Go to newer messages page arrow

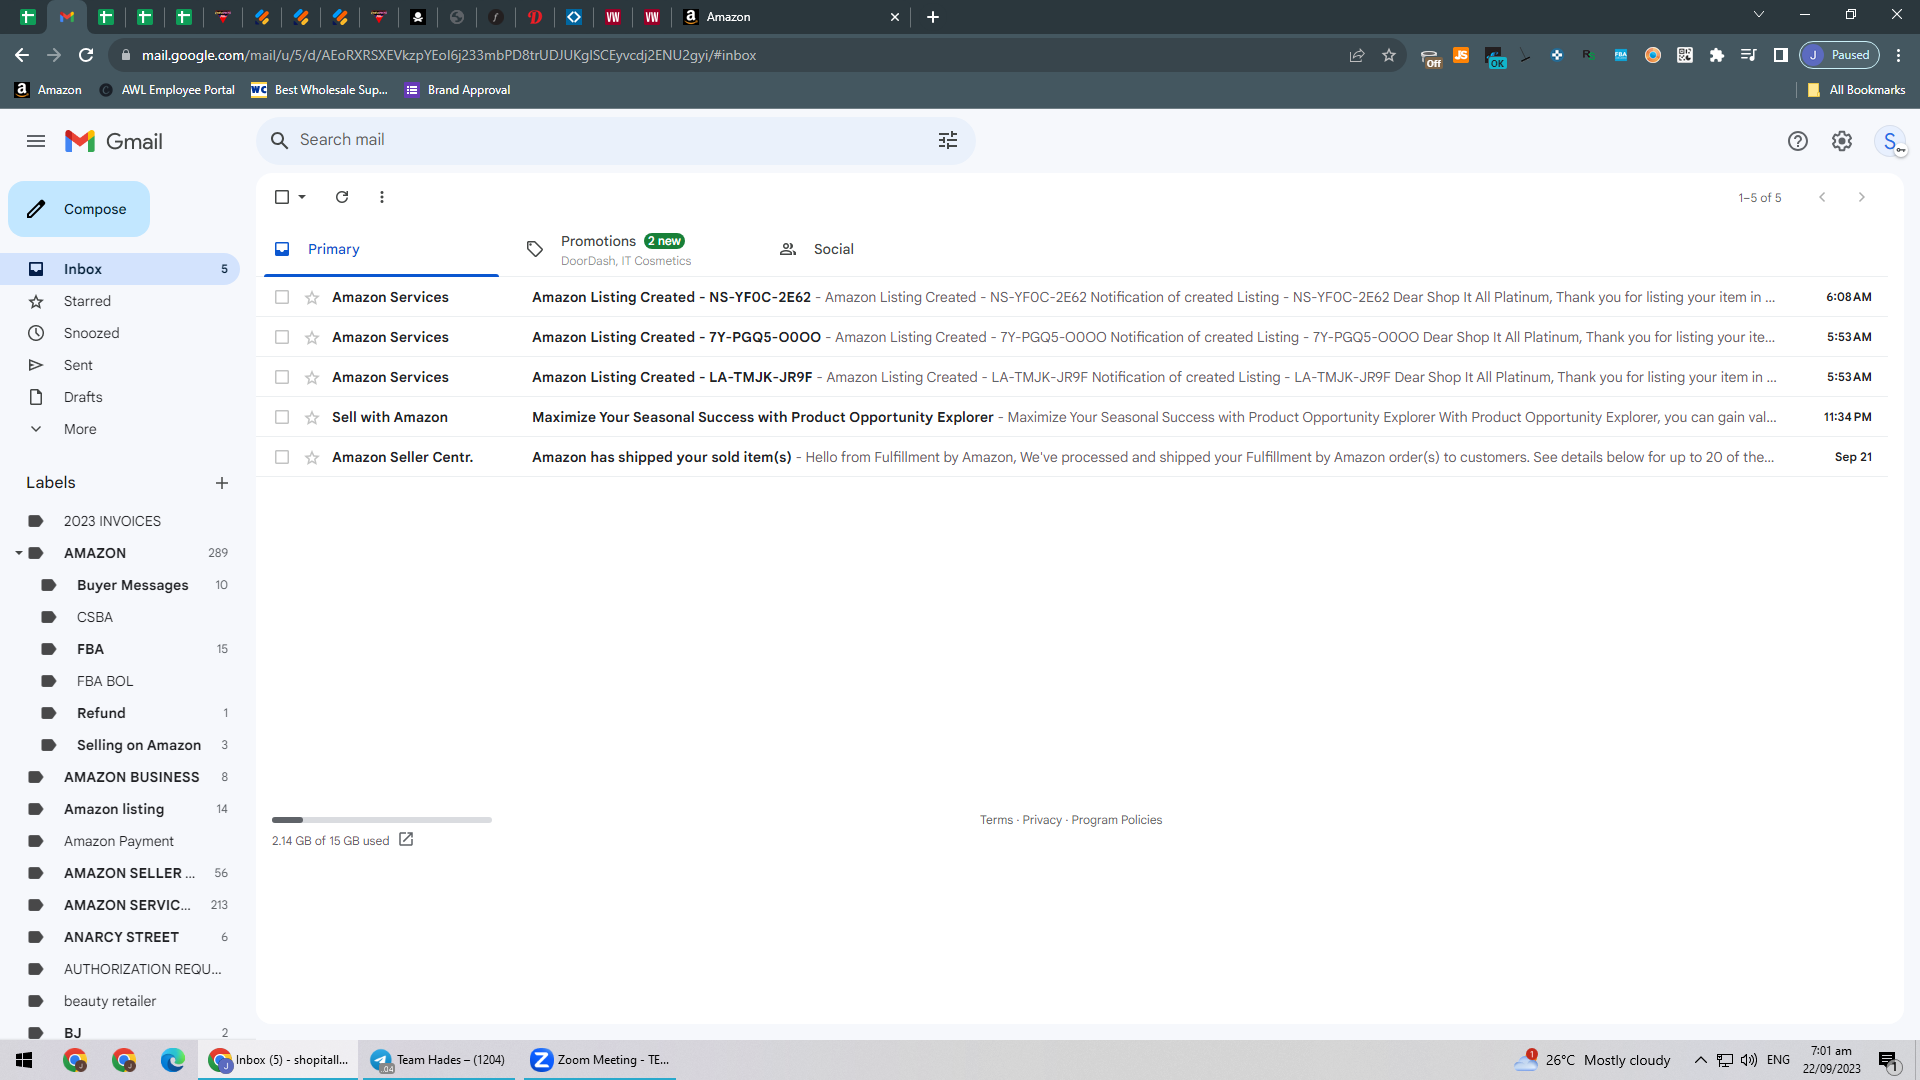(1822, 197)
